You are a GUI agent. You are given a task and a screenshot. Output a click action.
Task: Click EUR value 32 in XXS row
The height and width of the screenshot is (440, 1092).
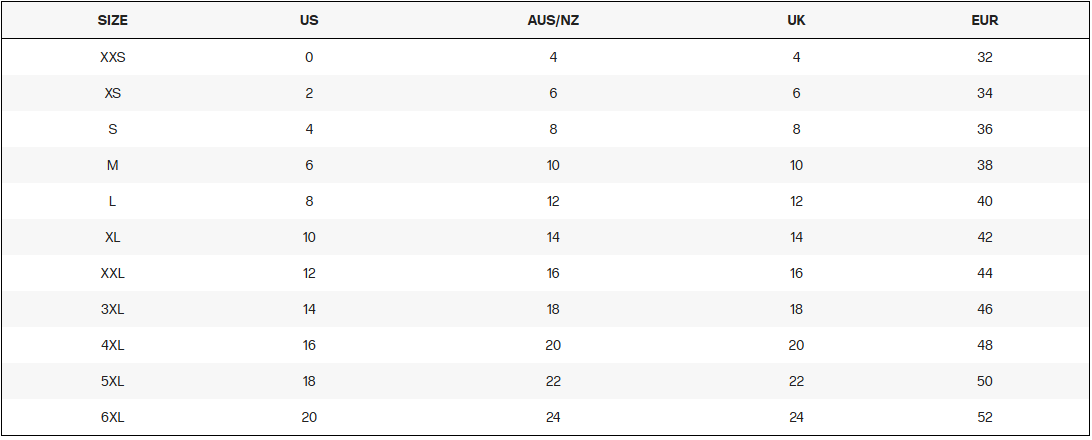coord(985,57)
